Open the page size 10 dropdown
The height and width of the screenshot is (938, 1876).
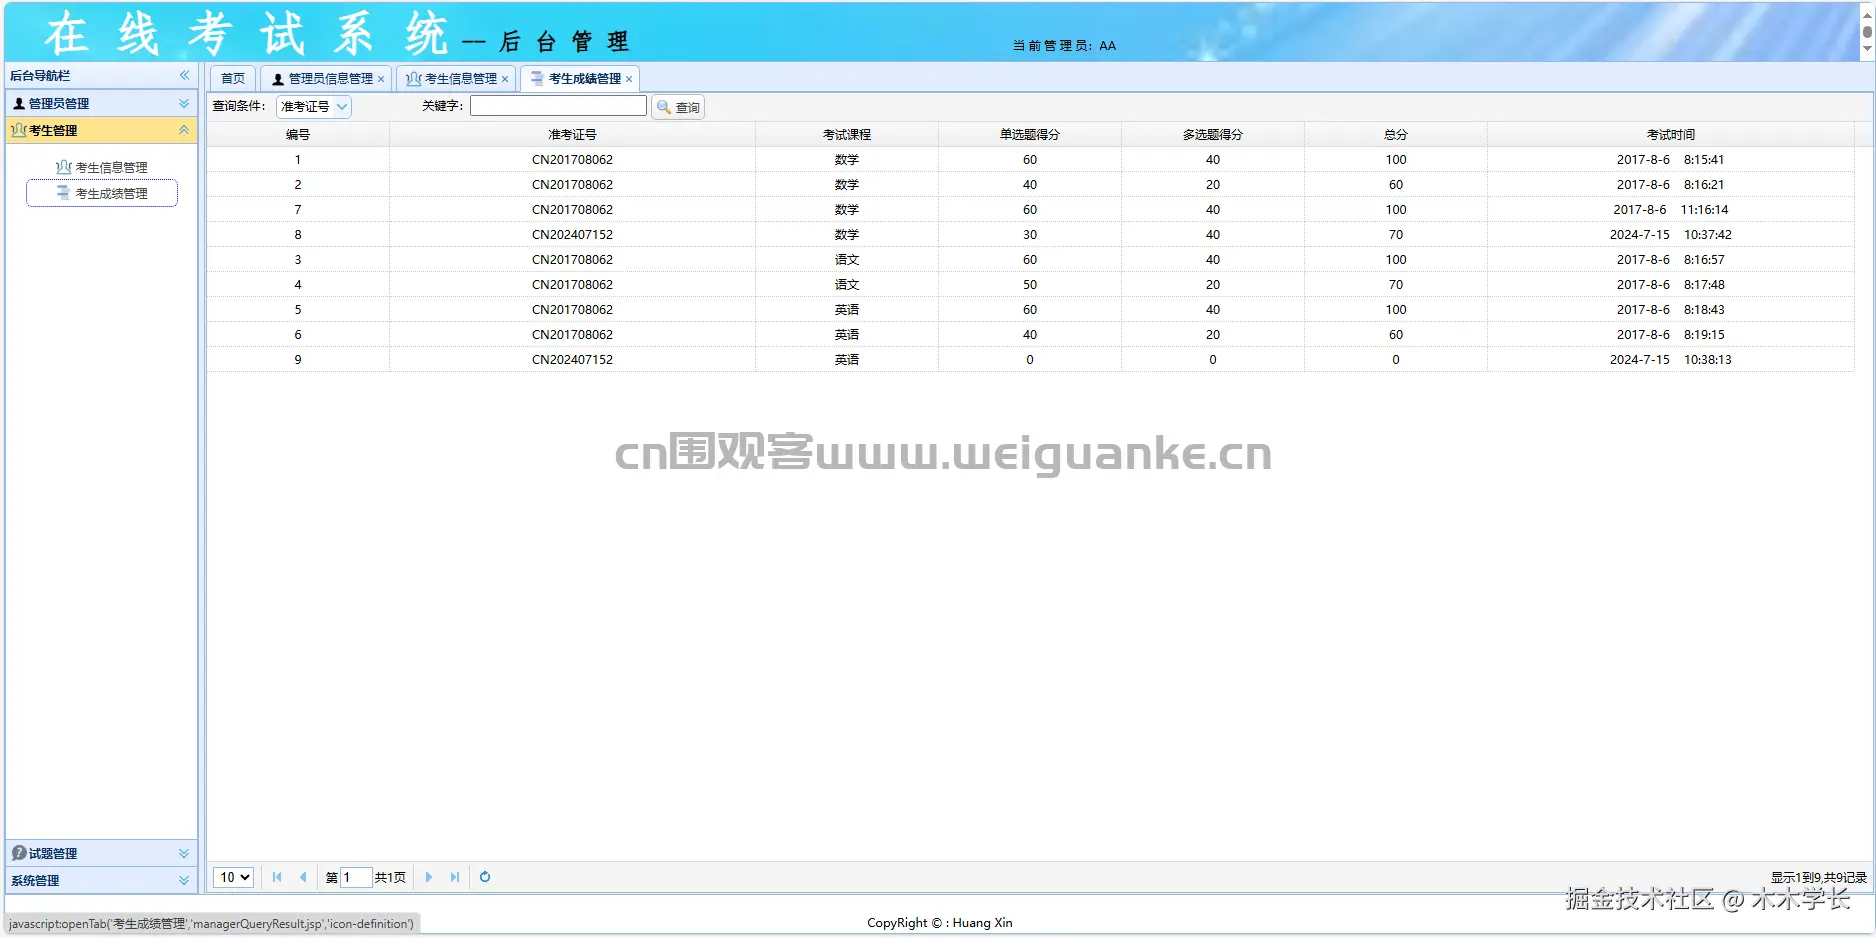click(x=233, y=877)
